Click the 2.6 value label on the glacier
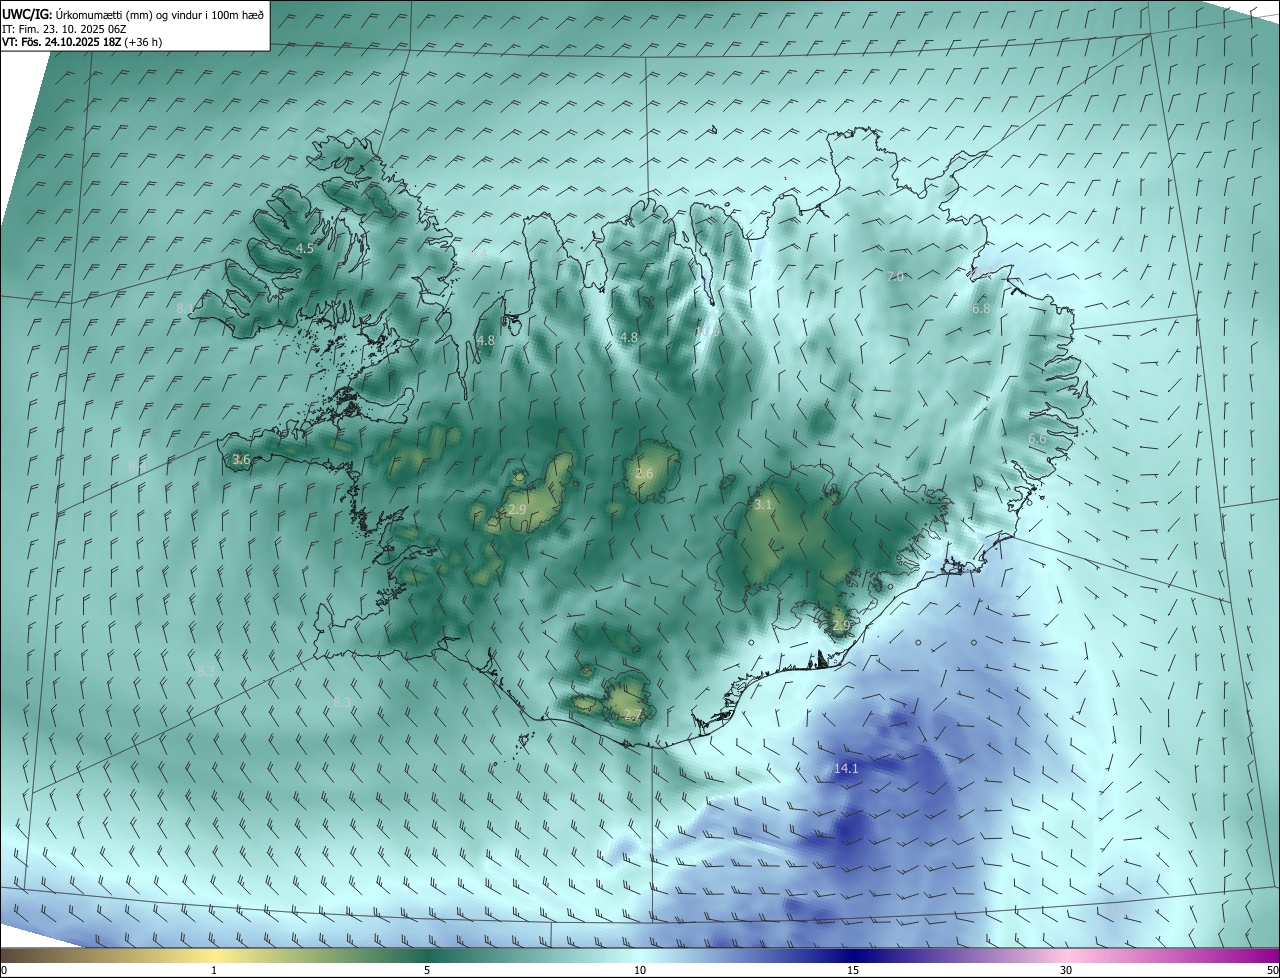This screenshot has height=978, width=1280. 644,473
